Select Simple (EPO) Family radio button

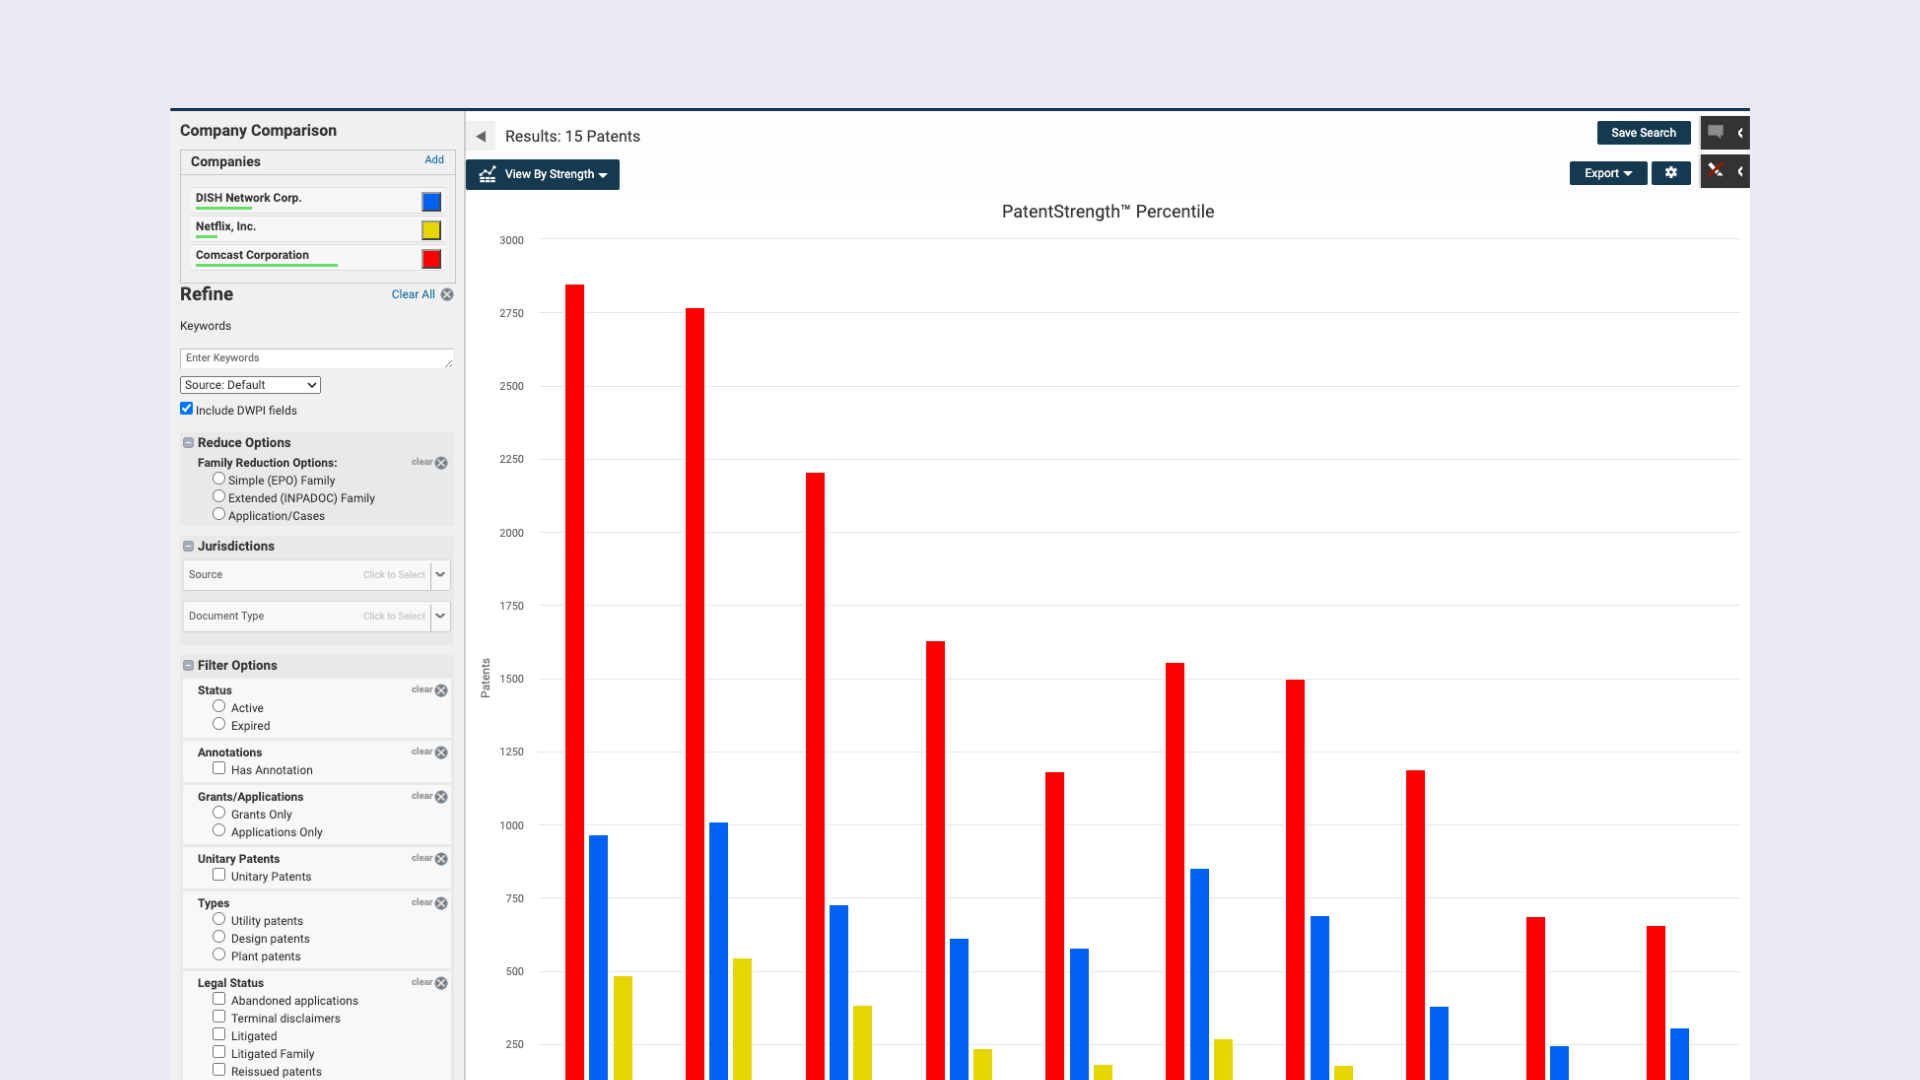(218, 479)
